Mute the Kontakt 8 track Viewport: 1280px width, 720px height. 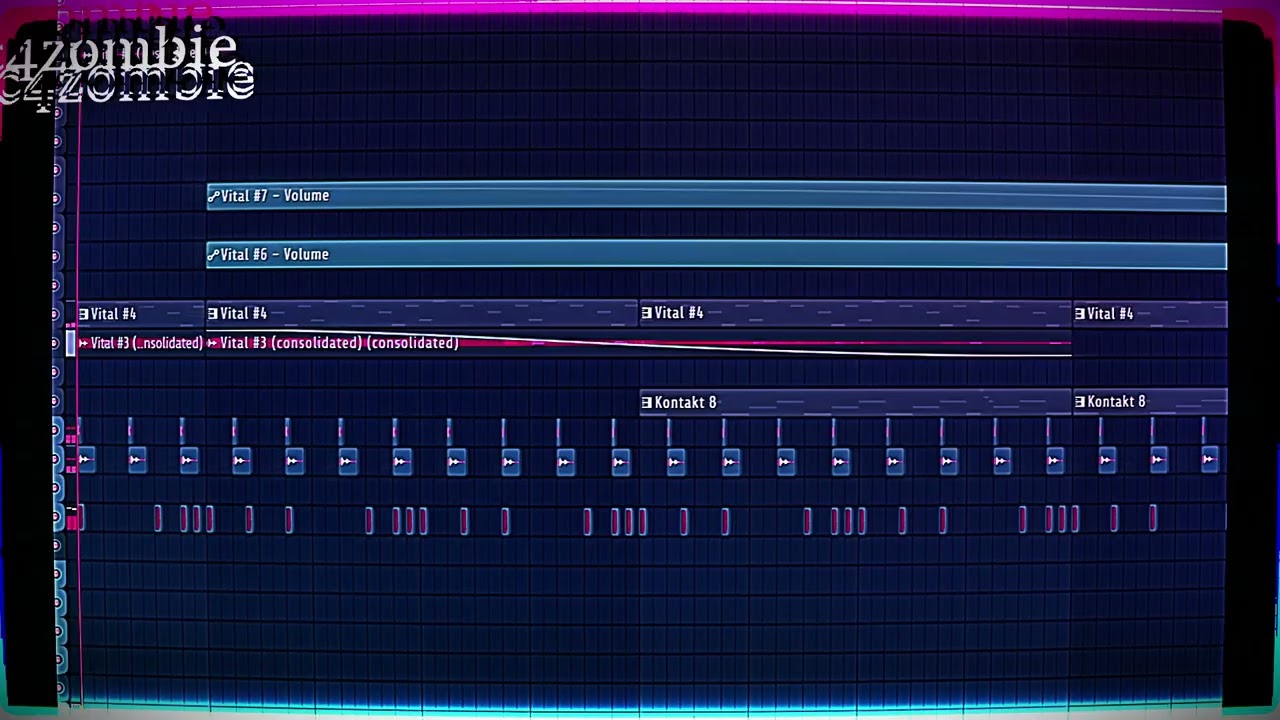(56, 401)
